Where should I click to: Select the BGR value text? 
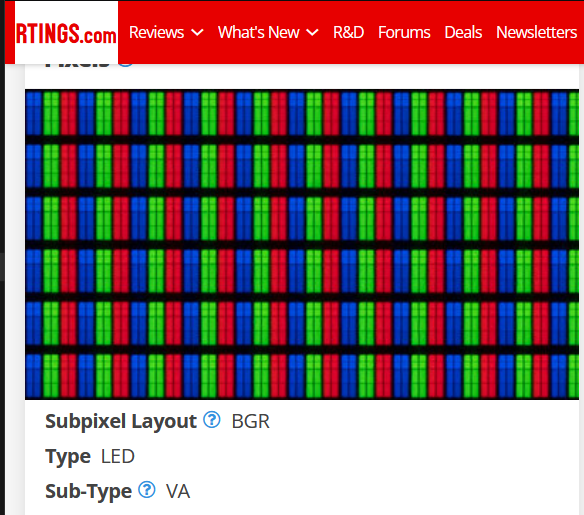250,422
